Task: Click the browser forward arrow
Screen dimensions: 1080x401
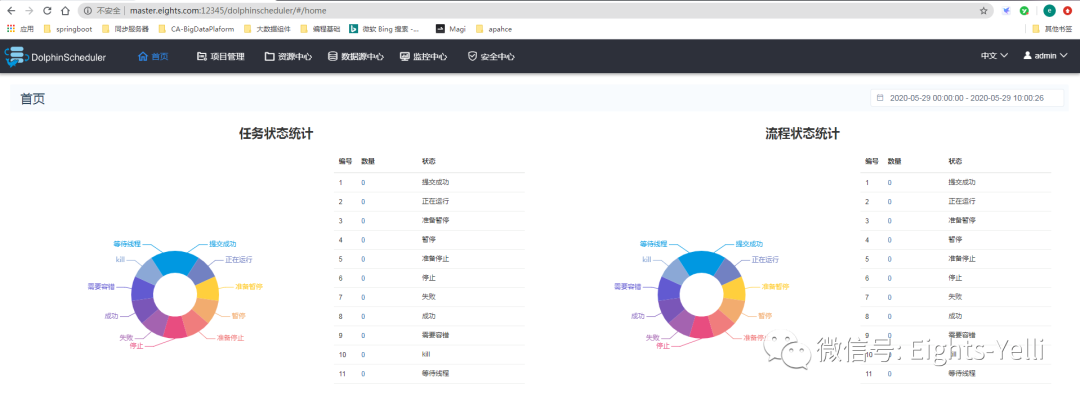Action: pos(29,11)
